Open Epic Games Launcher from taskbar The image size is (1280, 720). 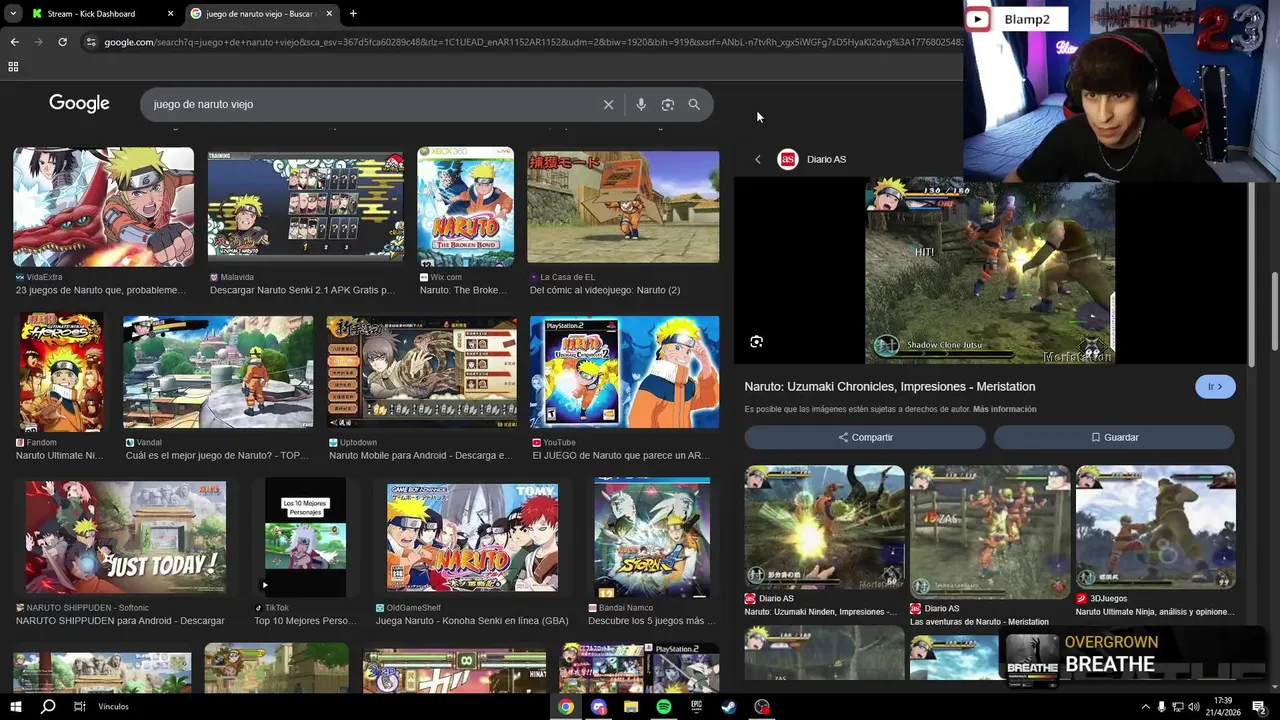click(696, 707)
